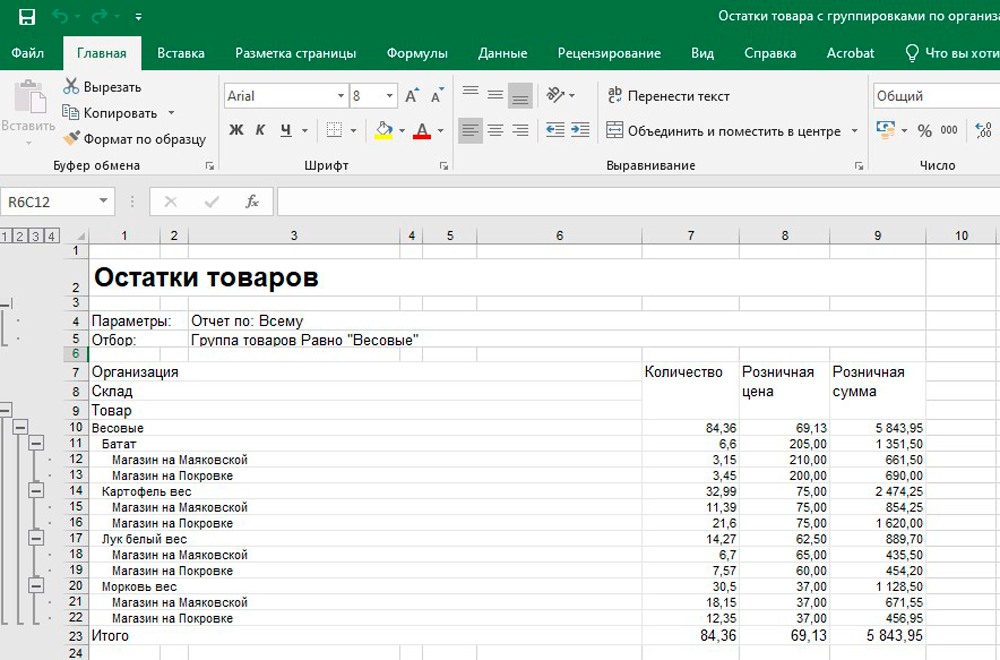Open the Вставка ribbon tab
1000x660 pixels.
181,53
